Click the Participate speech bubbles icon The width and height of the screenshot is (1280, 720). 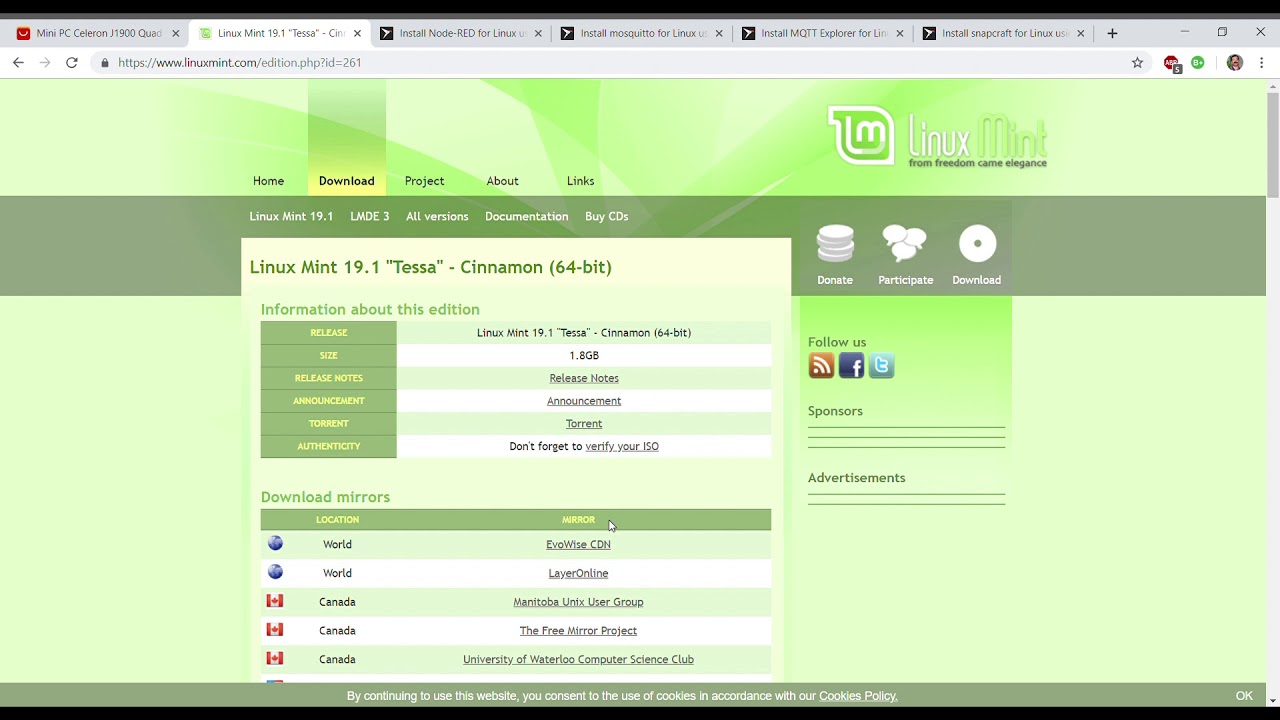click(905, 243)
